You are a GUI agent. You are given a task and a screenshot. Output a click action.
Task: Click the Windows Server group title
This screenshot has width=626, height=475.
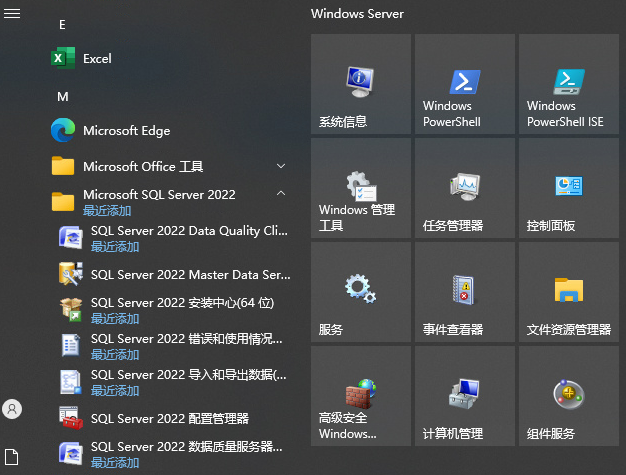pyautogui.click(x=357, y=14)
